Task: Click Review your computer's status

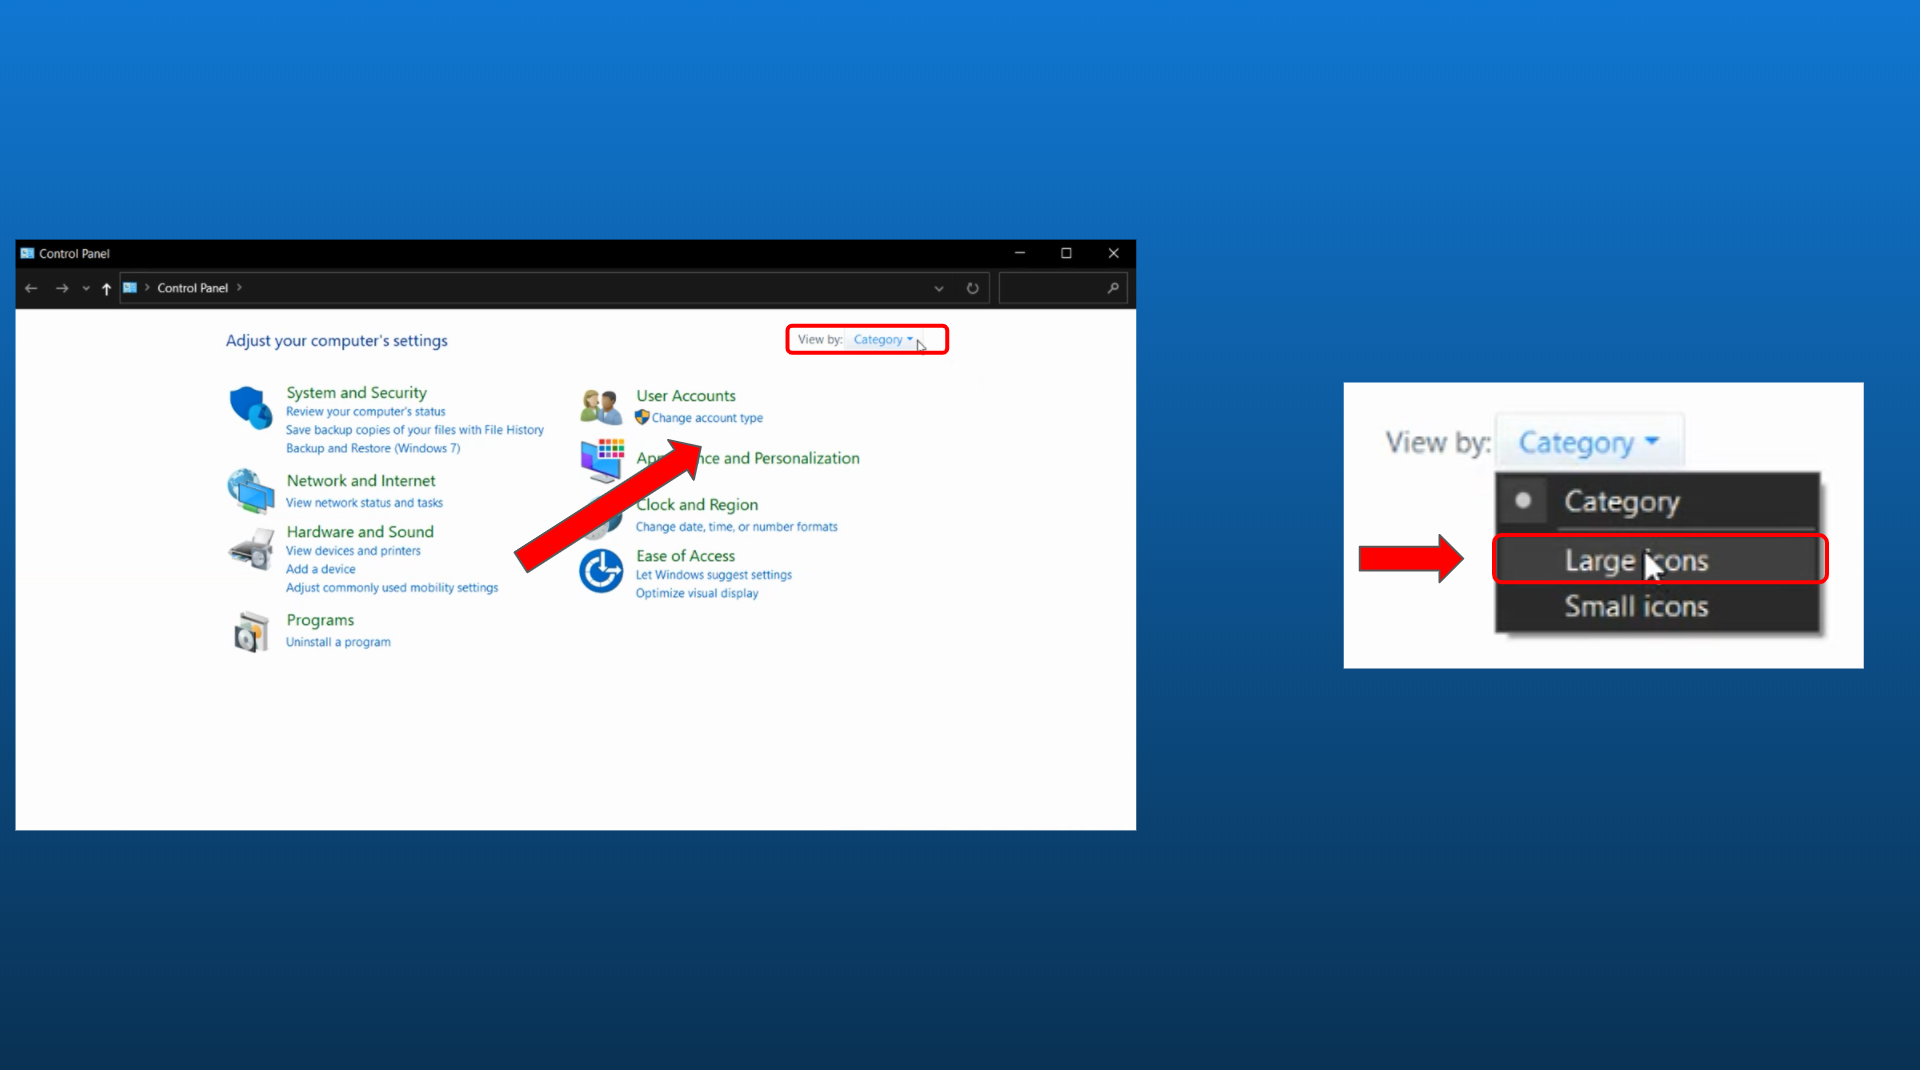Action: pyautogui.click(x=365, y=411)
